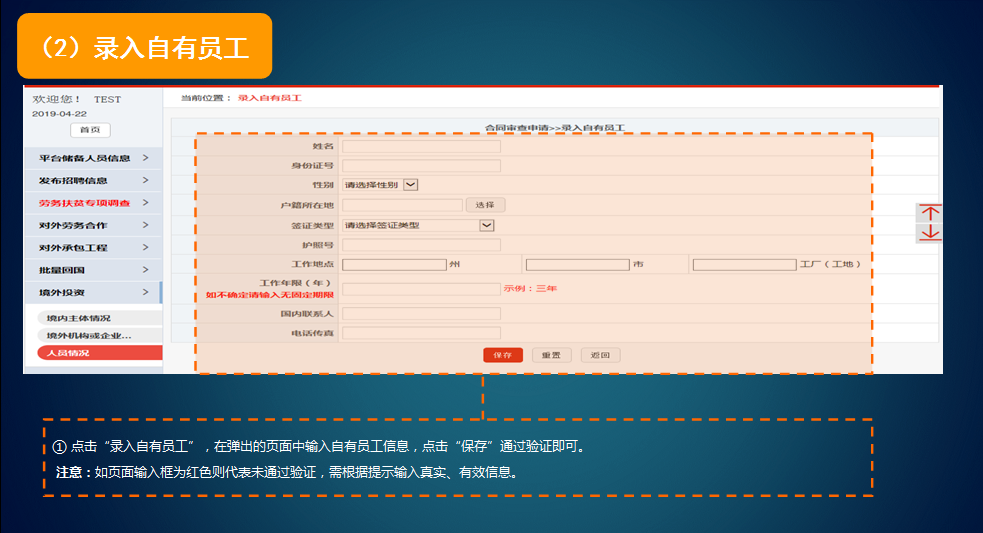
Task: Click chevron beside 对外承包工程
Action: (145, 247)
